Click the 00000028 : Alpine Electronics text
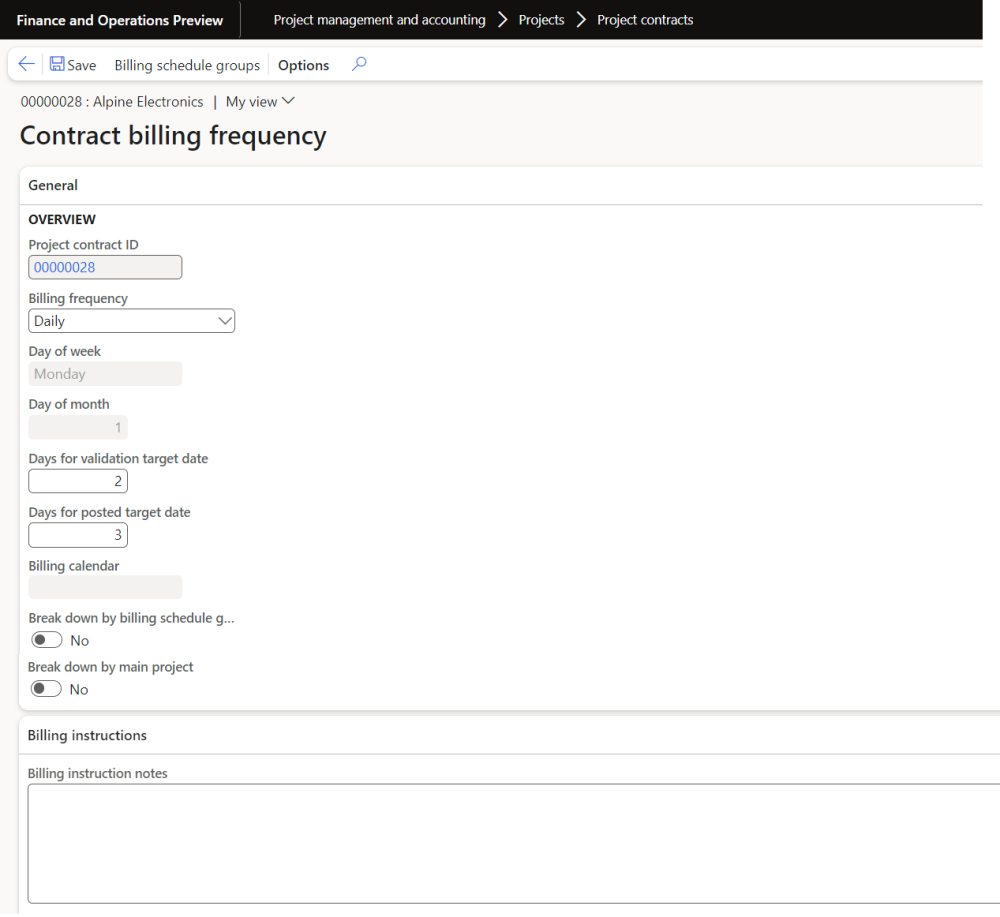Image resolution: width=1000 pixels, height=917 pixels. 112,101
